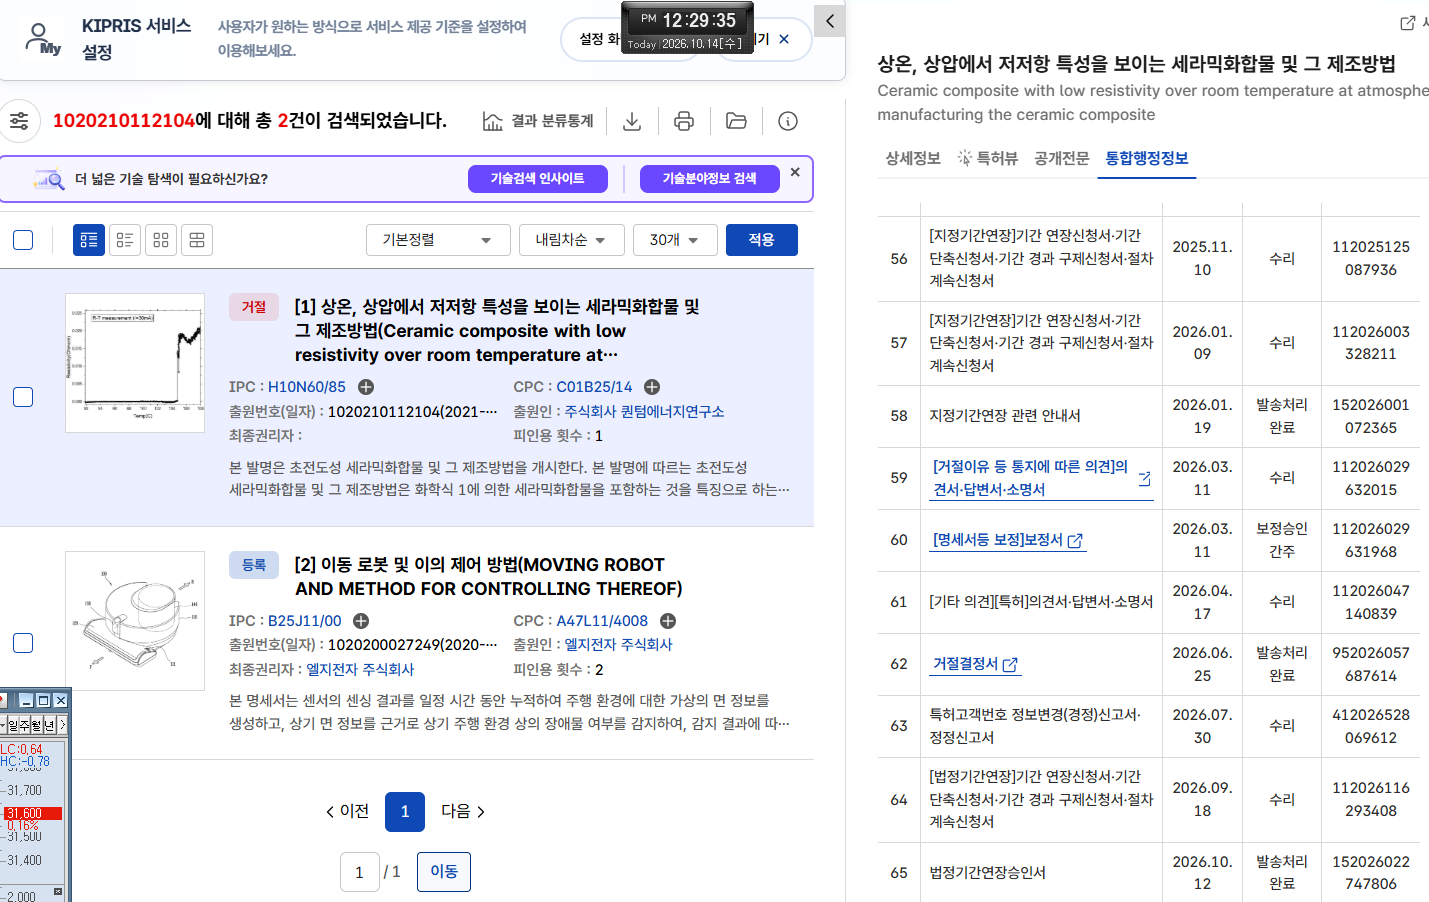Open the folder save icon

pos(736,121)
